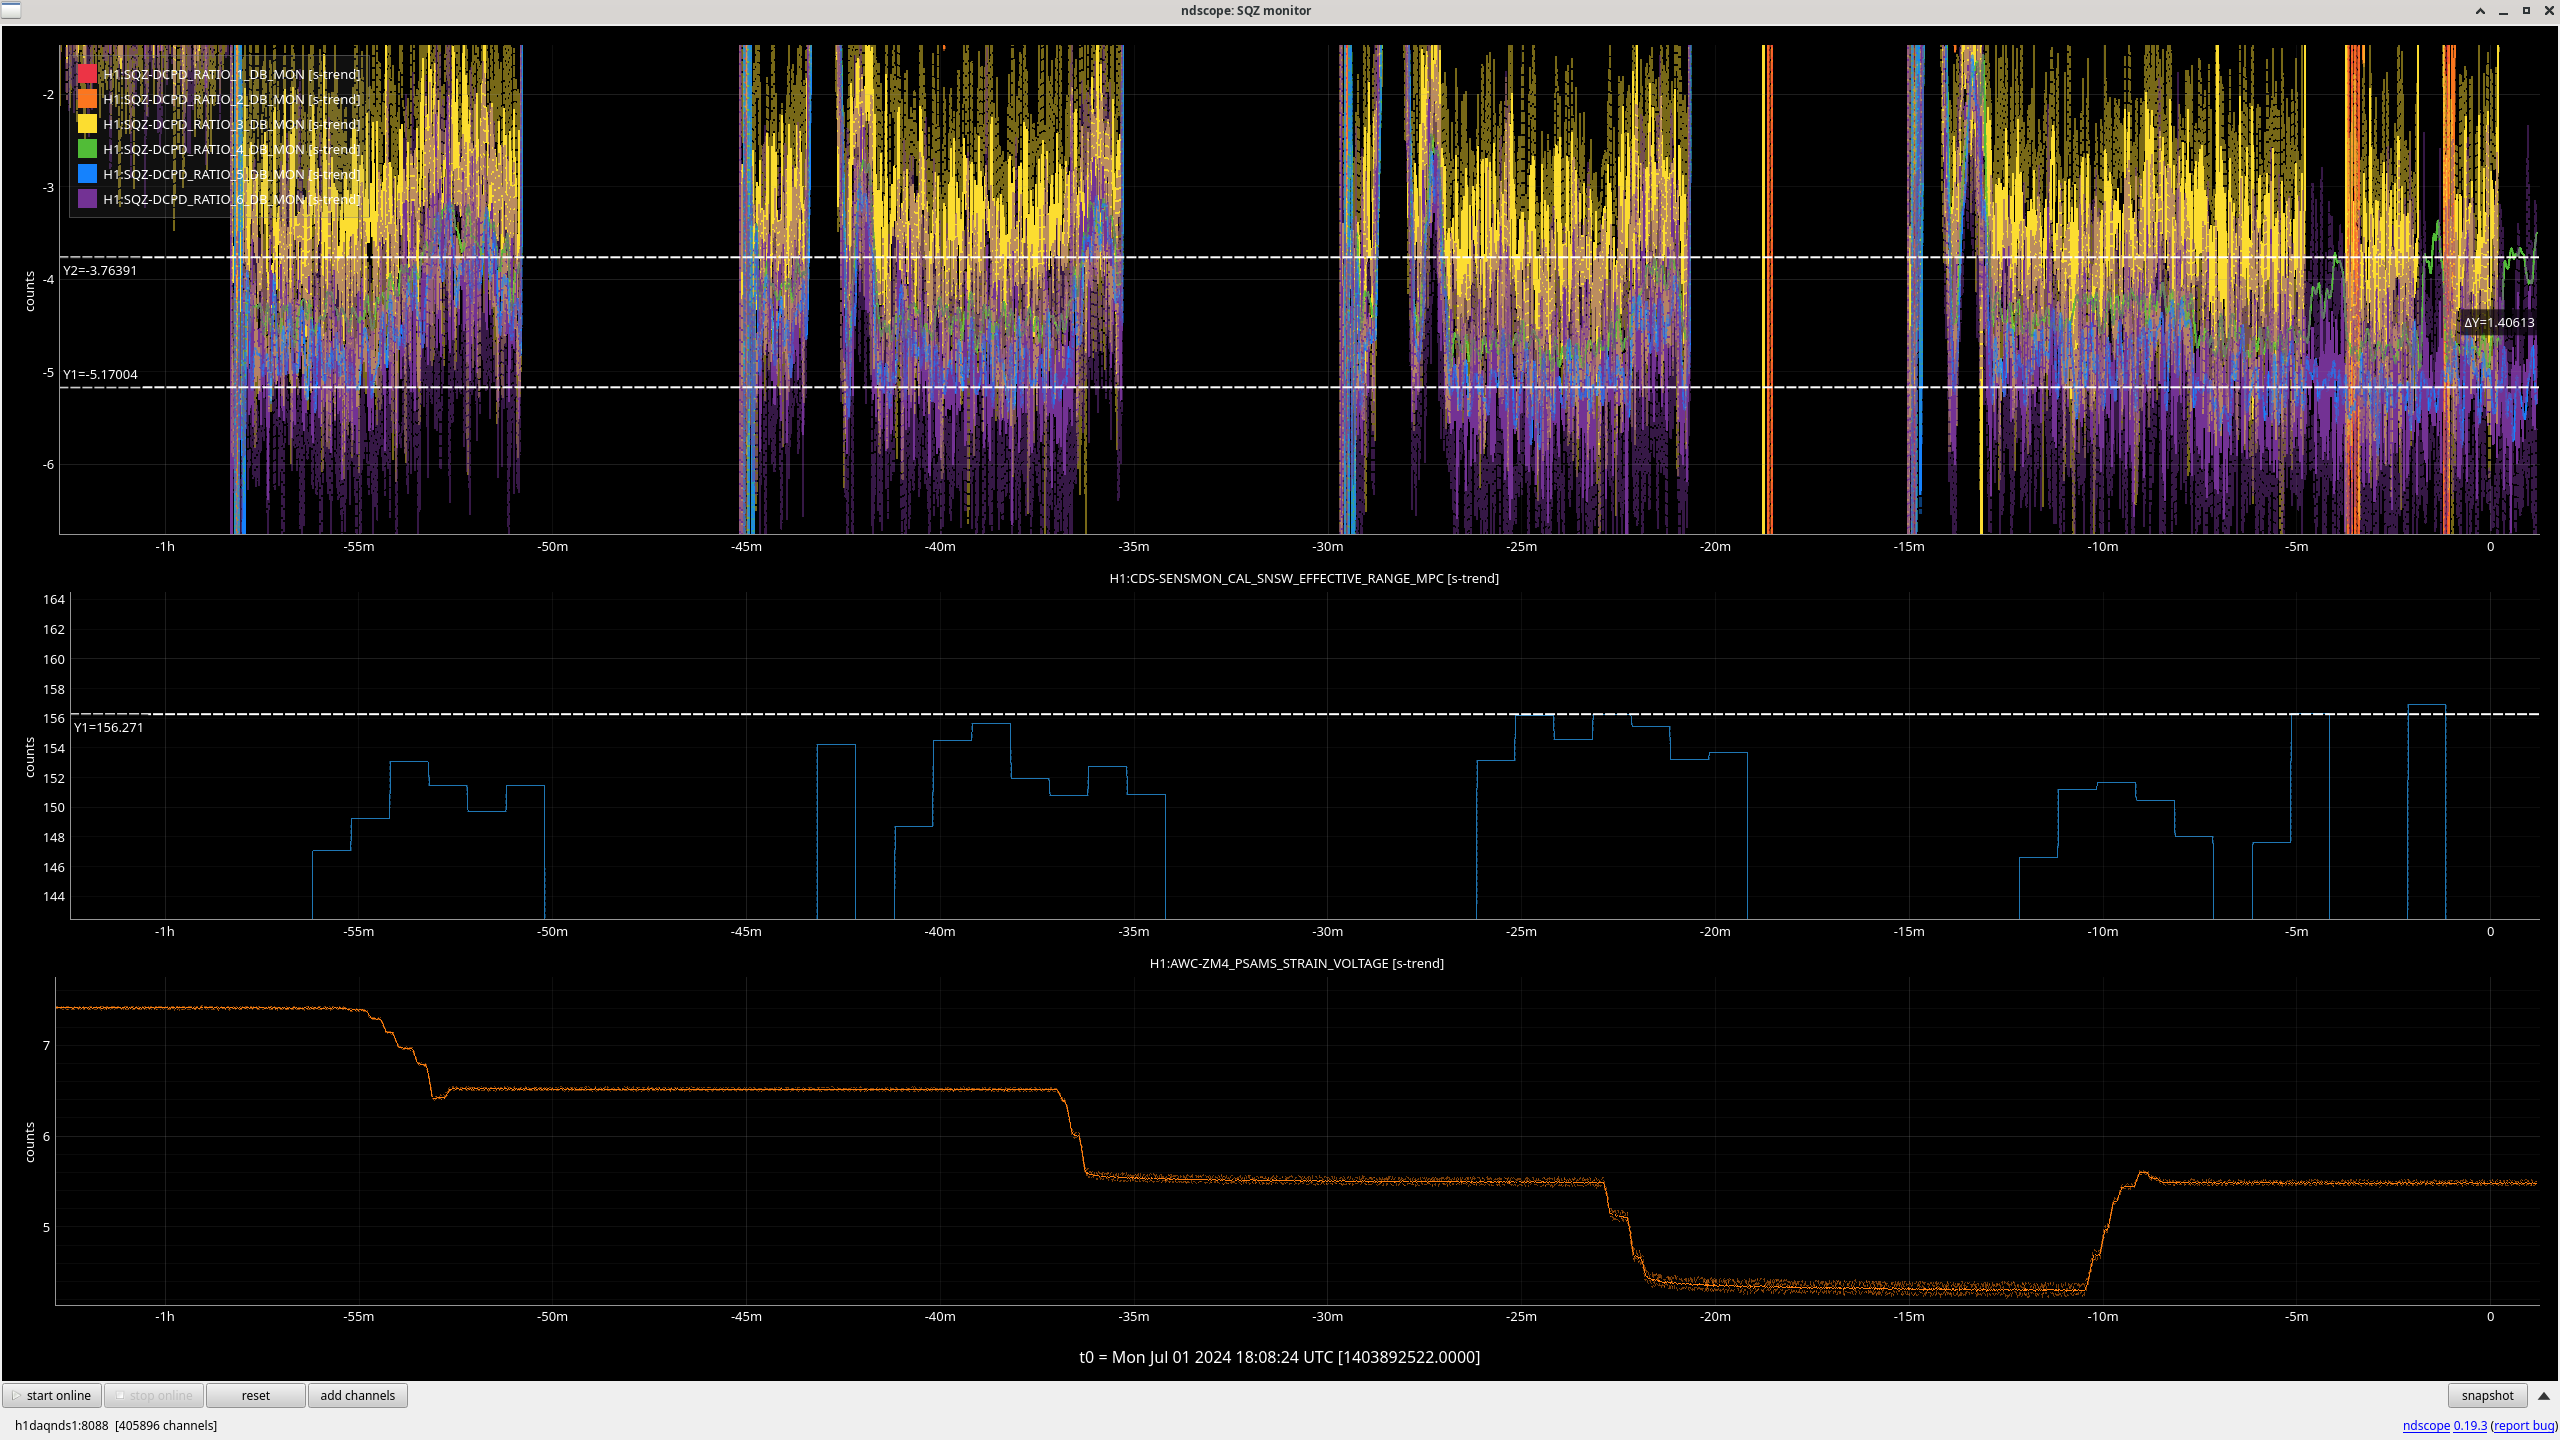The width and height of the screenshot is (2560, 1440).
Task: Click the green RATIO_4_DB_MON legend swatch
Action: click(x=87, y=149)
